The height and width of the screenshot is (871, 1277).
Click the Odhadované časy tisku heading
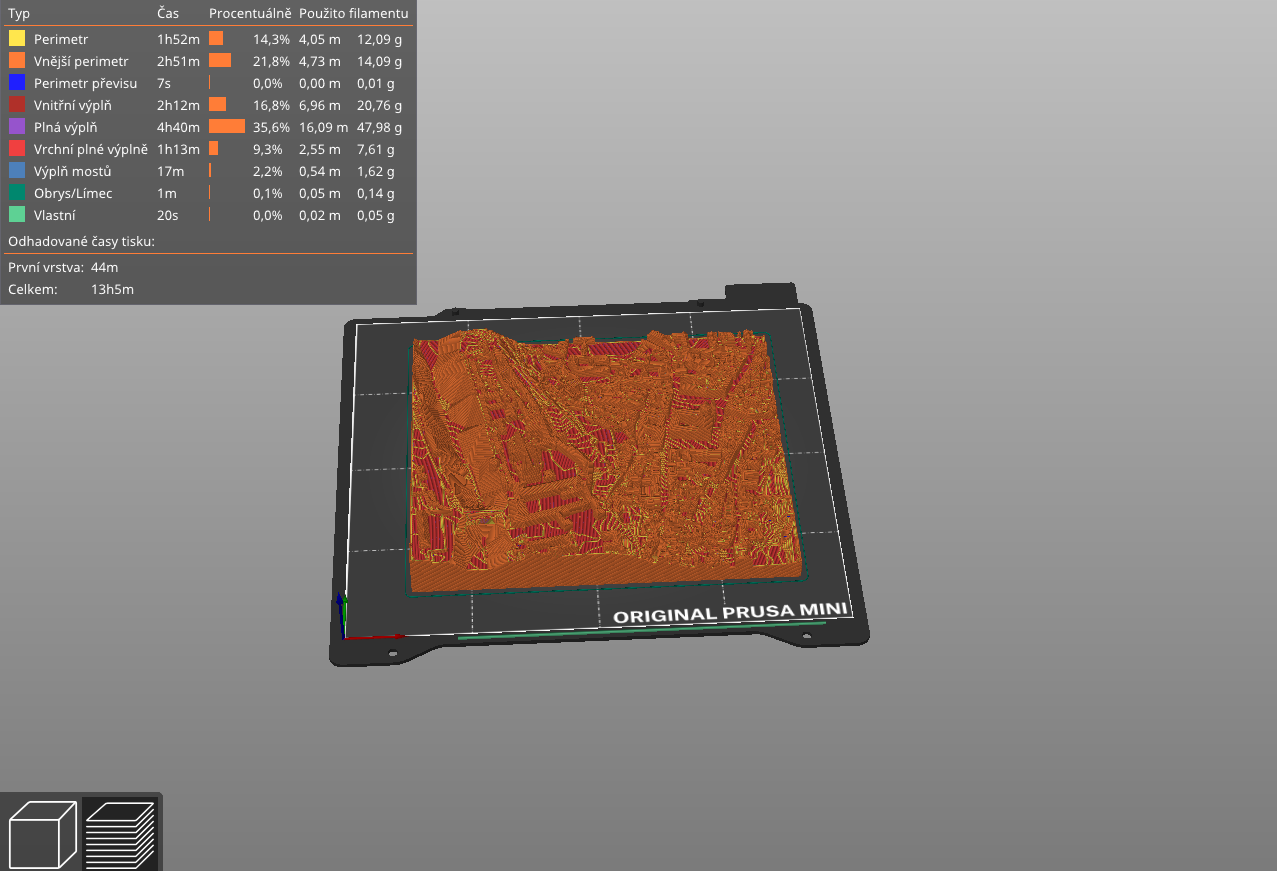point(81,241)
